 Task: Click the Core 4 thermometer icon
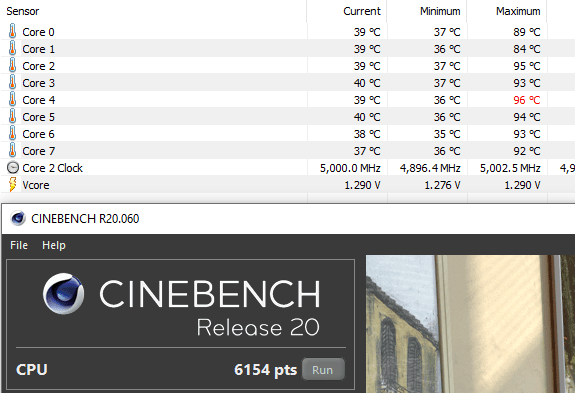12,100
